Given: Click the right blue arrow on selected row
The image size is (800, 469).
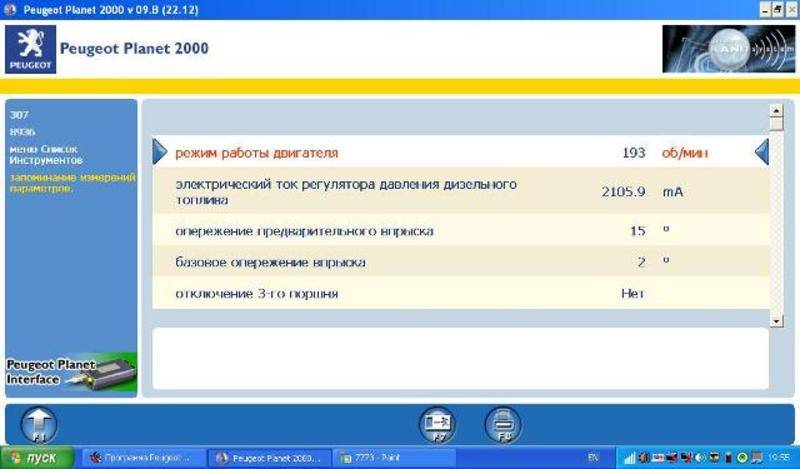Looking at the screenshot, I should tap(761, 152).
